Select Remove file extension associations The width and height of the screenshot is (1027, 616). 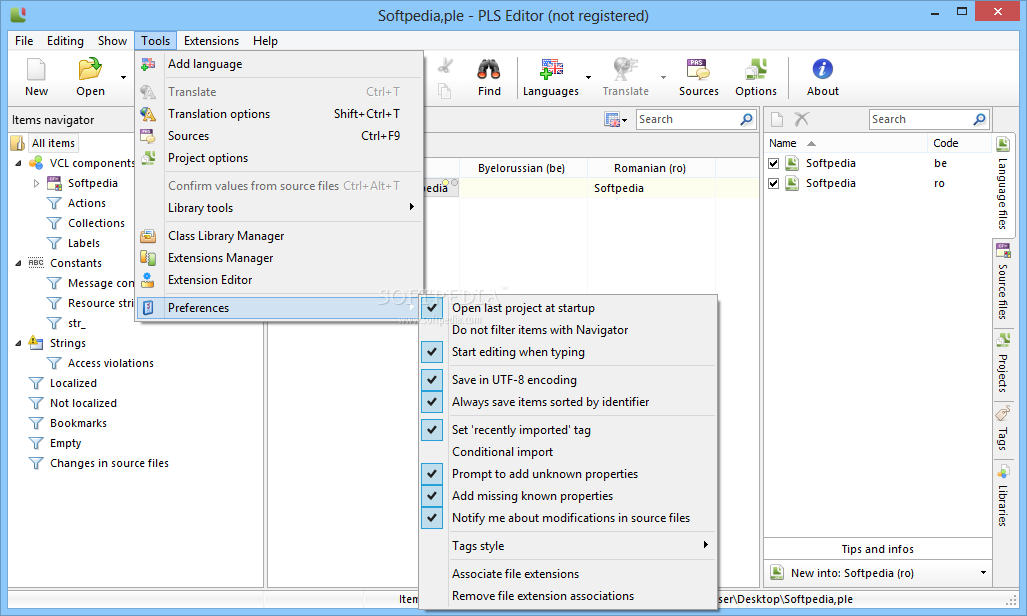(x=568, y=596)
